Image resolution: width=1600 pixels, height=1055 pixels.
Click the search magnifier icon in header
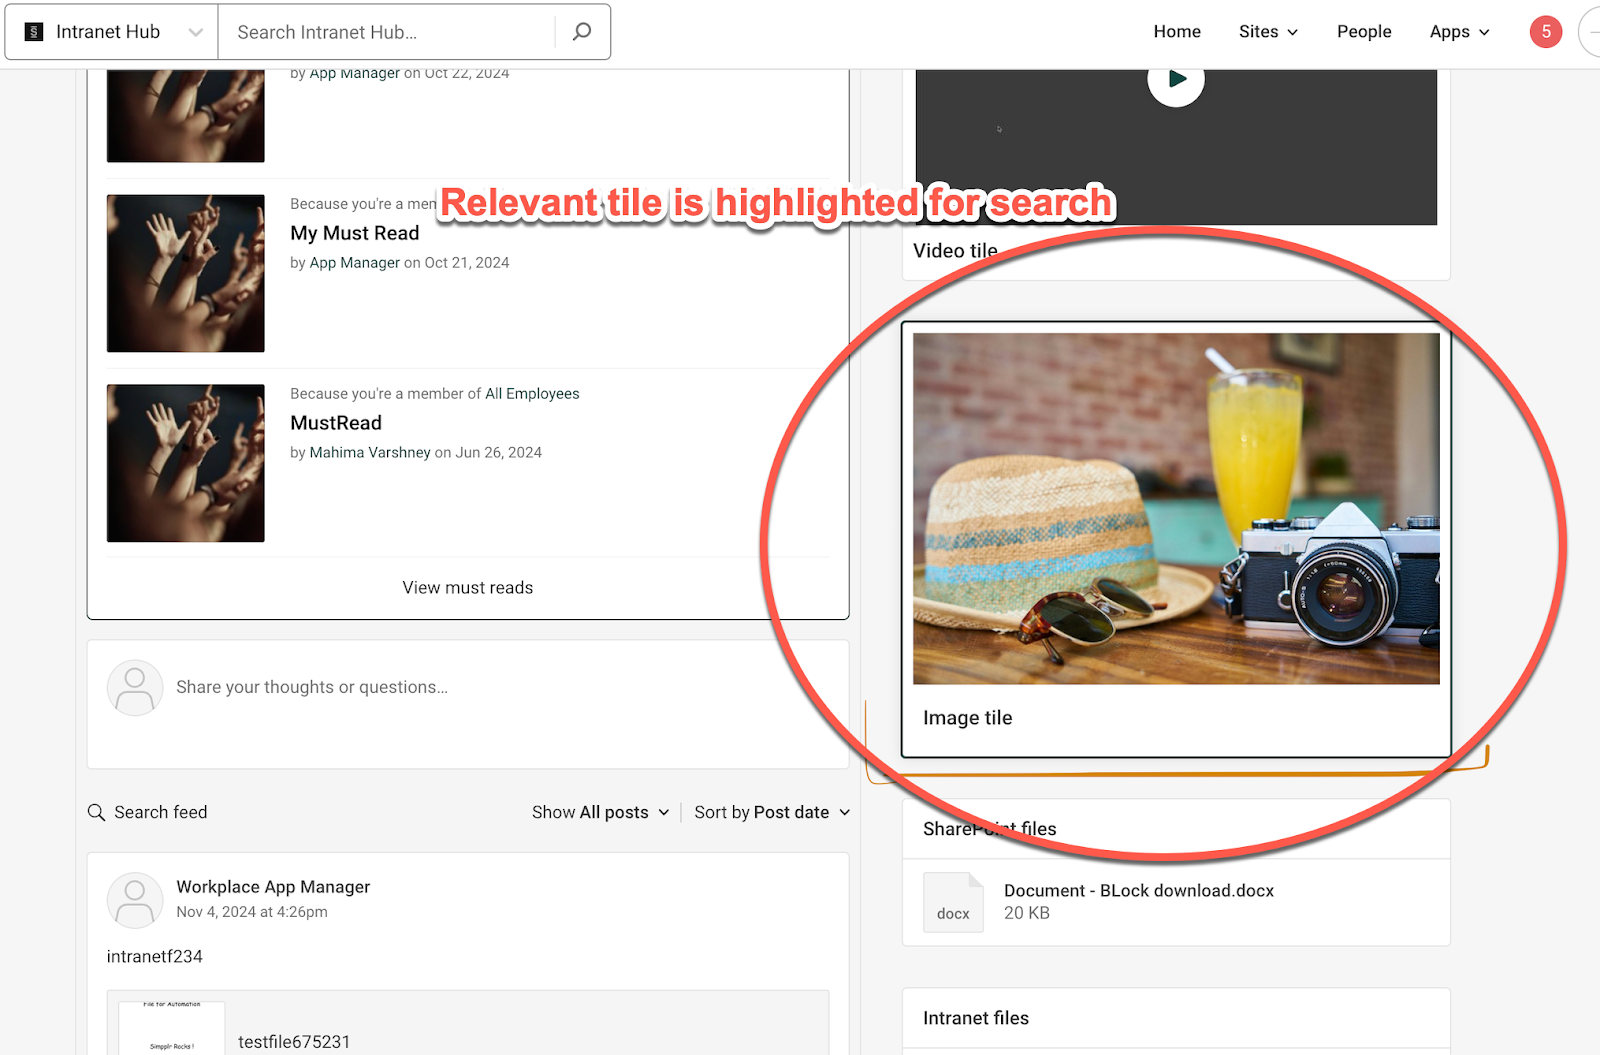click(x=582, y=32)
